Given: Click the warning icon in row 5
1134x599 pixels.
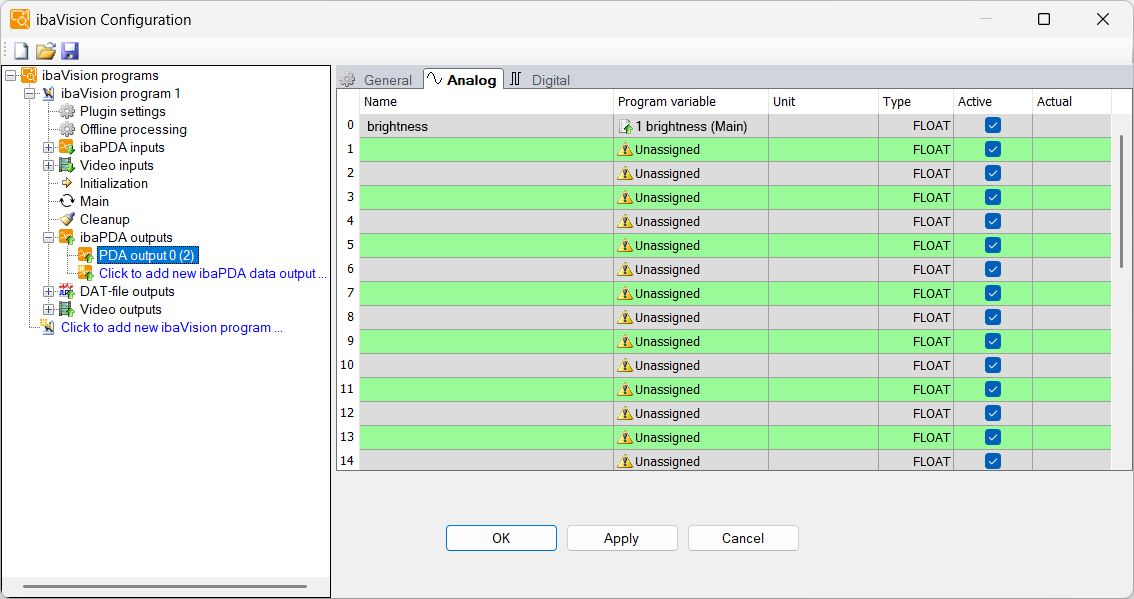Looking at the screenshot, I should (625, 246).
